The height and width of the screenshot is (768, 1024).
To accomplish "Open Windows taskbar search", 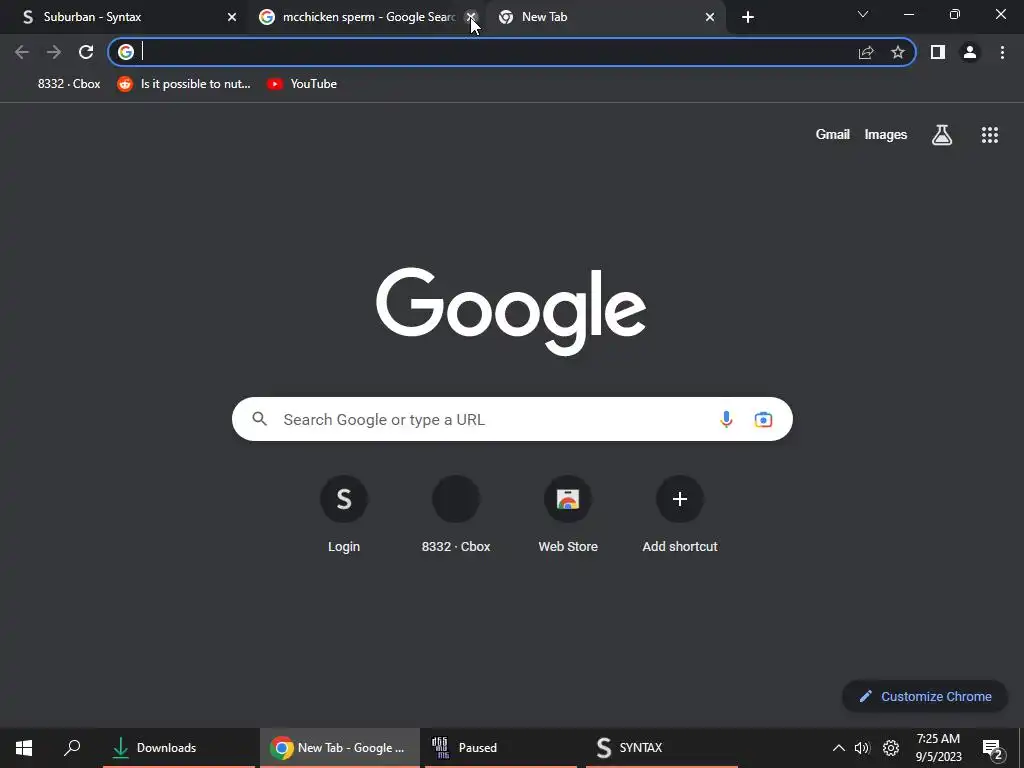I will click(x=72, y=748).
